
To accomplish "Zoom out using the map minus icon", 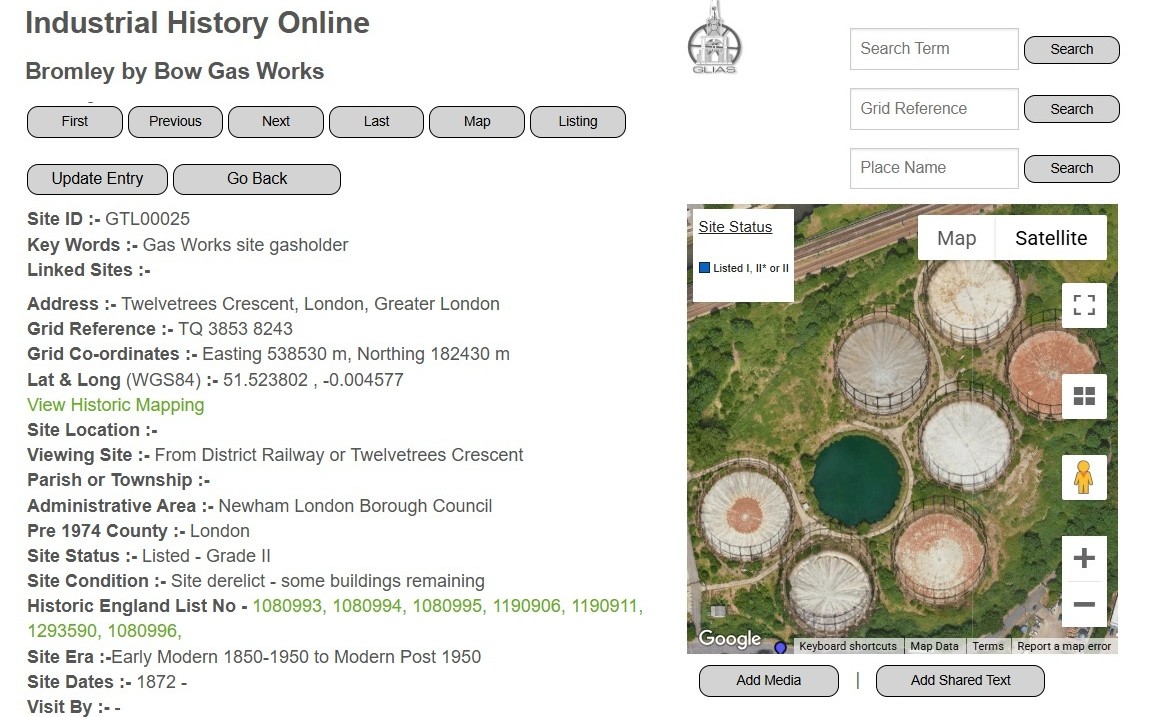I will coord(1084,604).
